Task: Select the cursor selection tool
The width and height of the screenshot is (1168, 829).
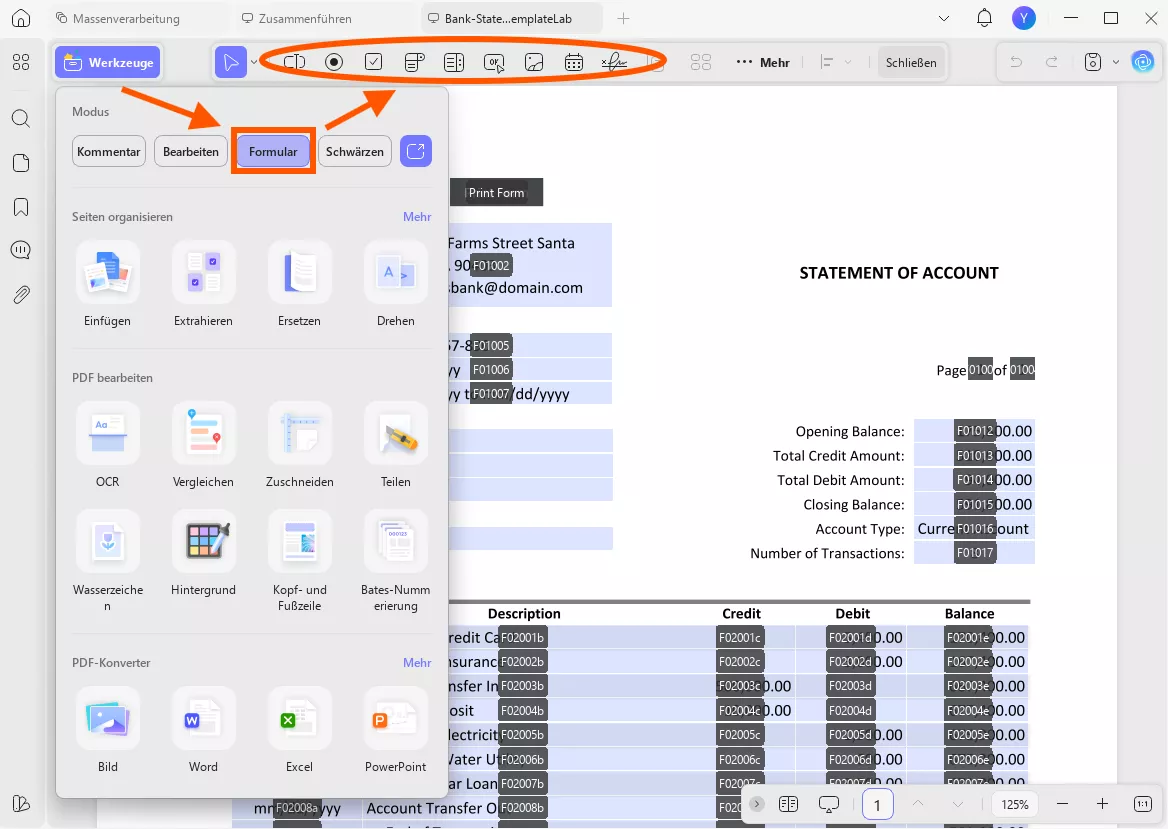Action: (x=231, y=63)
